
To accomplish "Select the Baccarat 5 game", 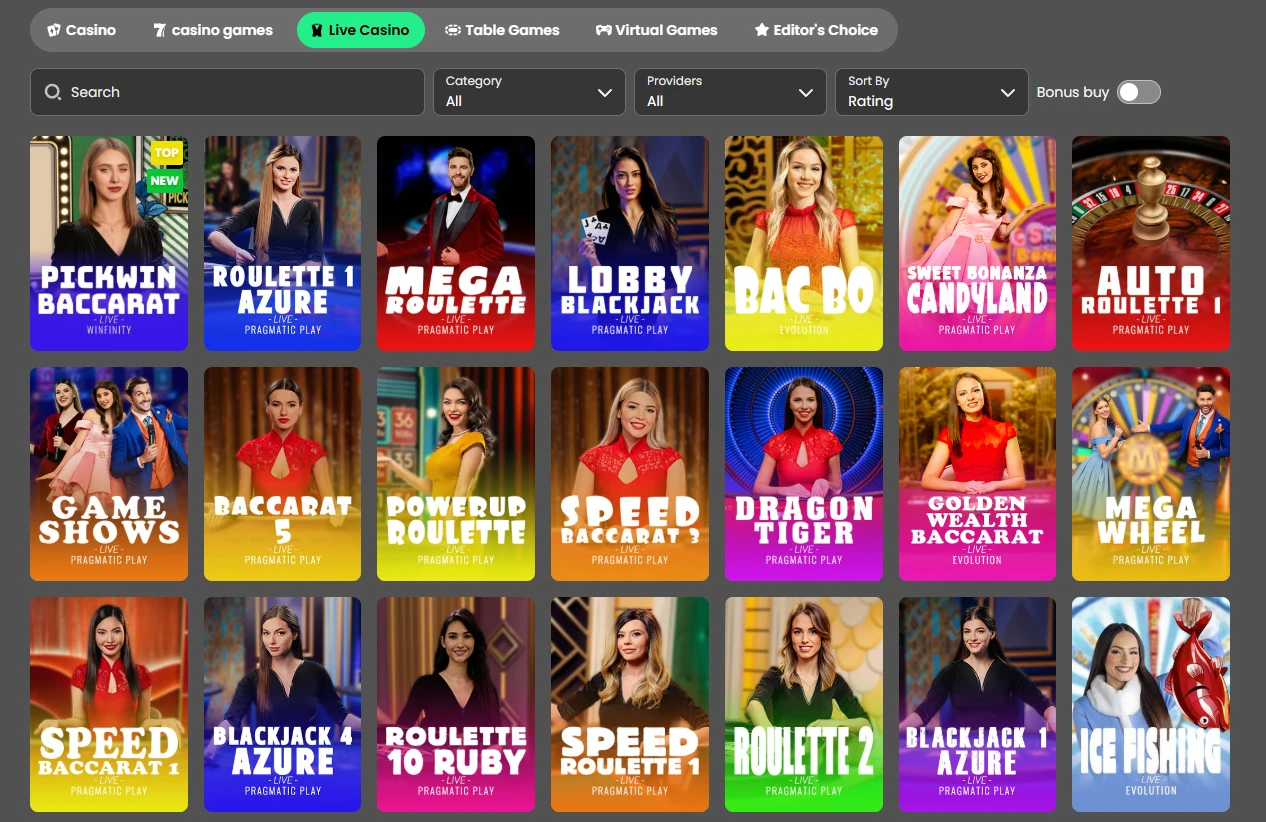I will click(283, 474).
